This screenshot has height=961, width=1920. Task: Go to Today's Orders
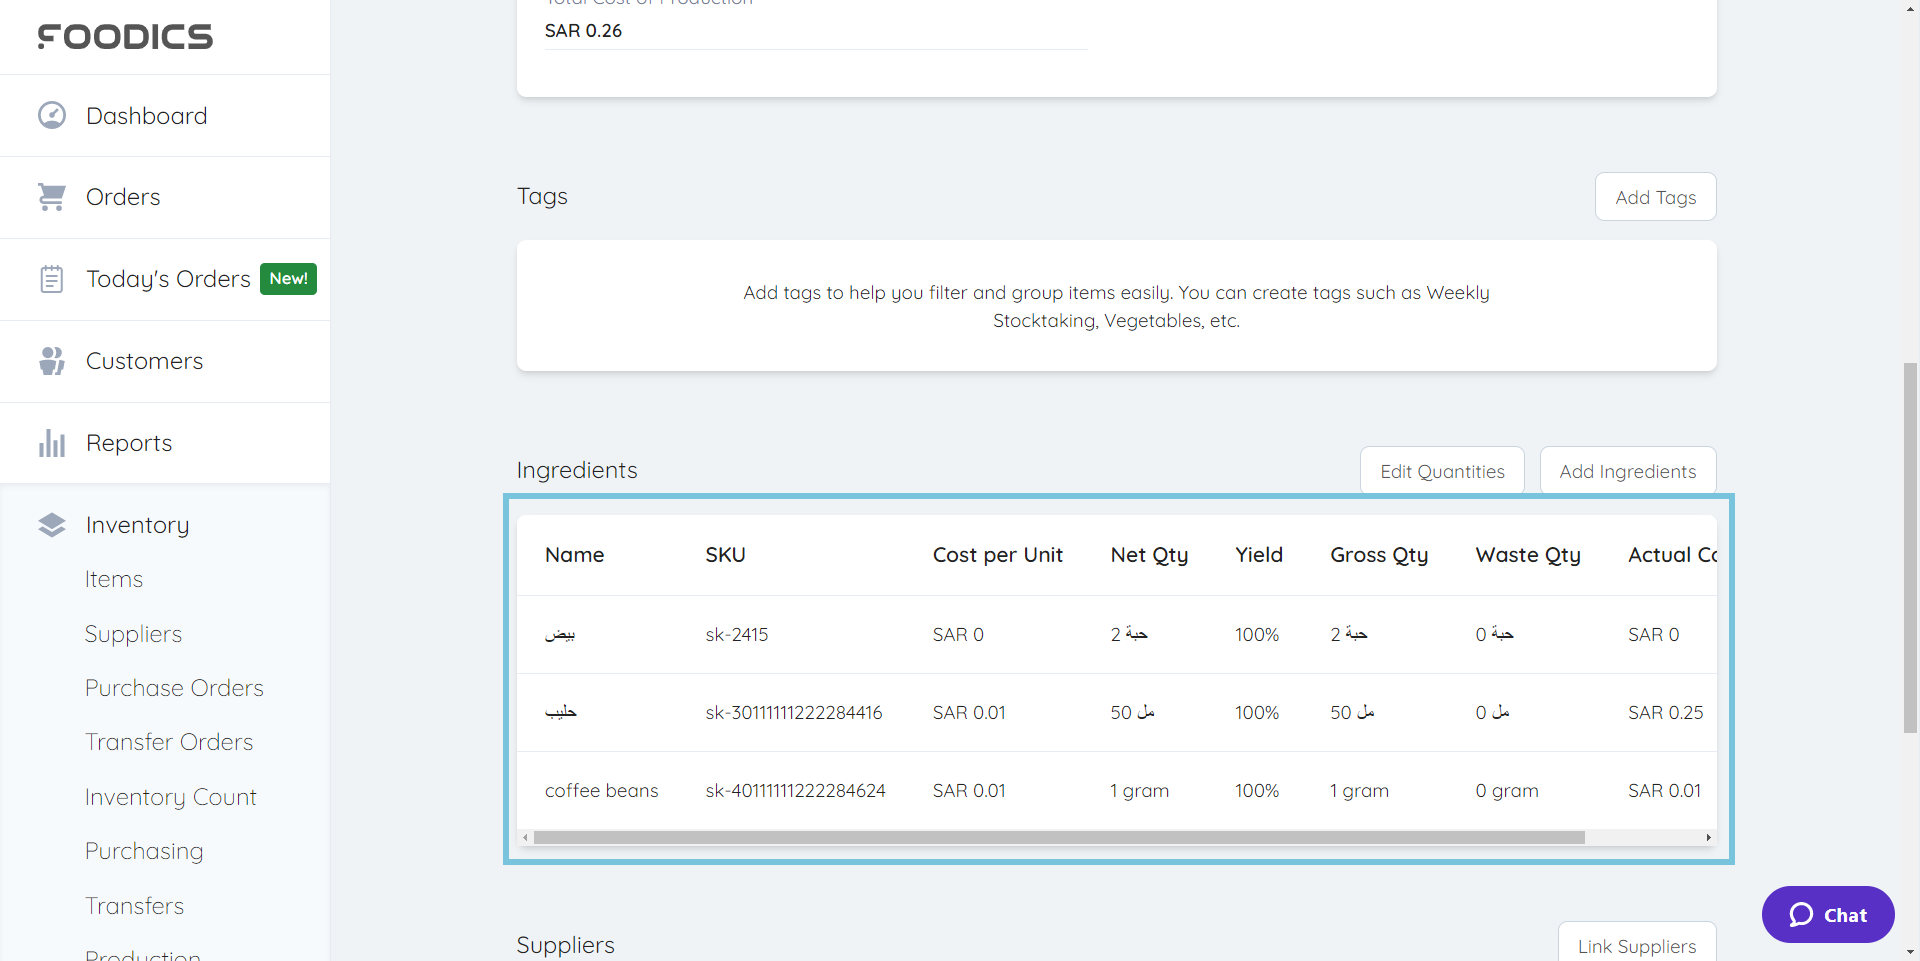165,280
